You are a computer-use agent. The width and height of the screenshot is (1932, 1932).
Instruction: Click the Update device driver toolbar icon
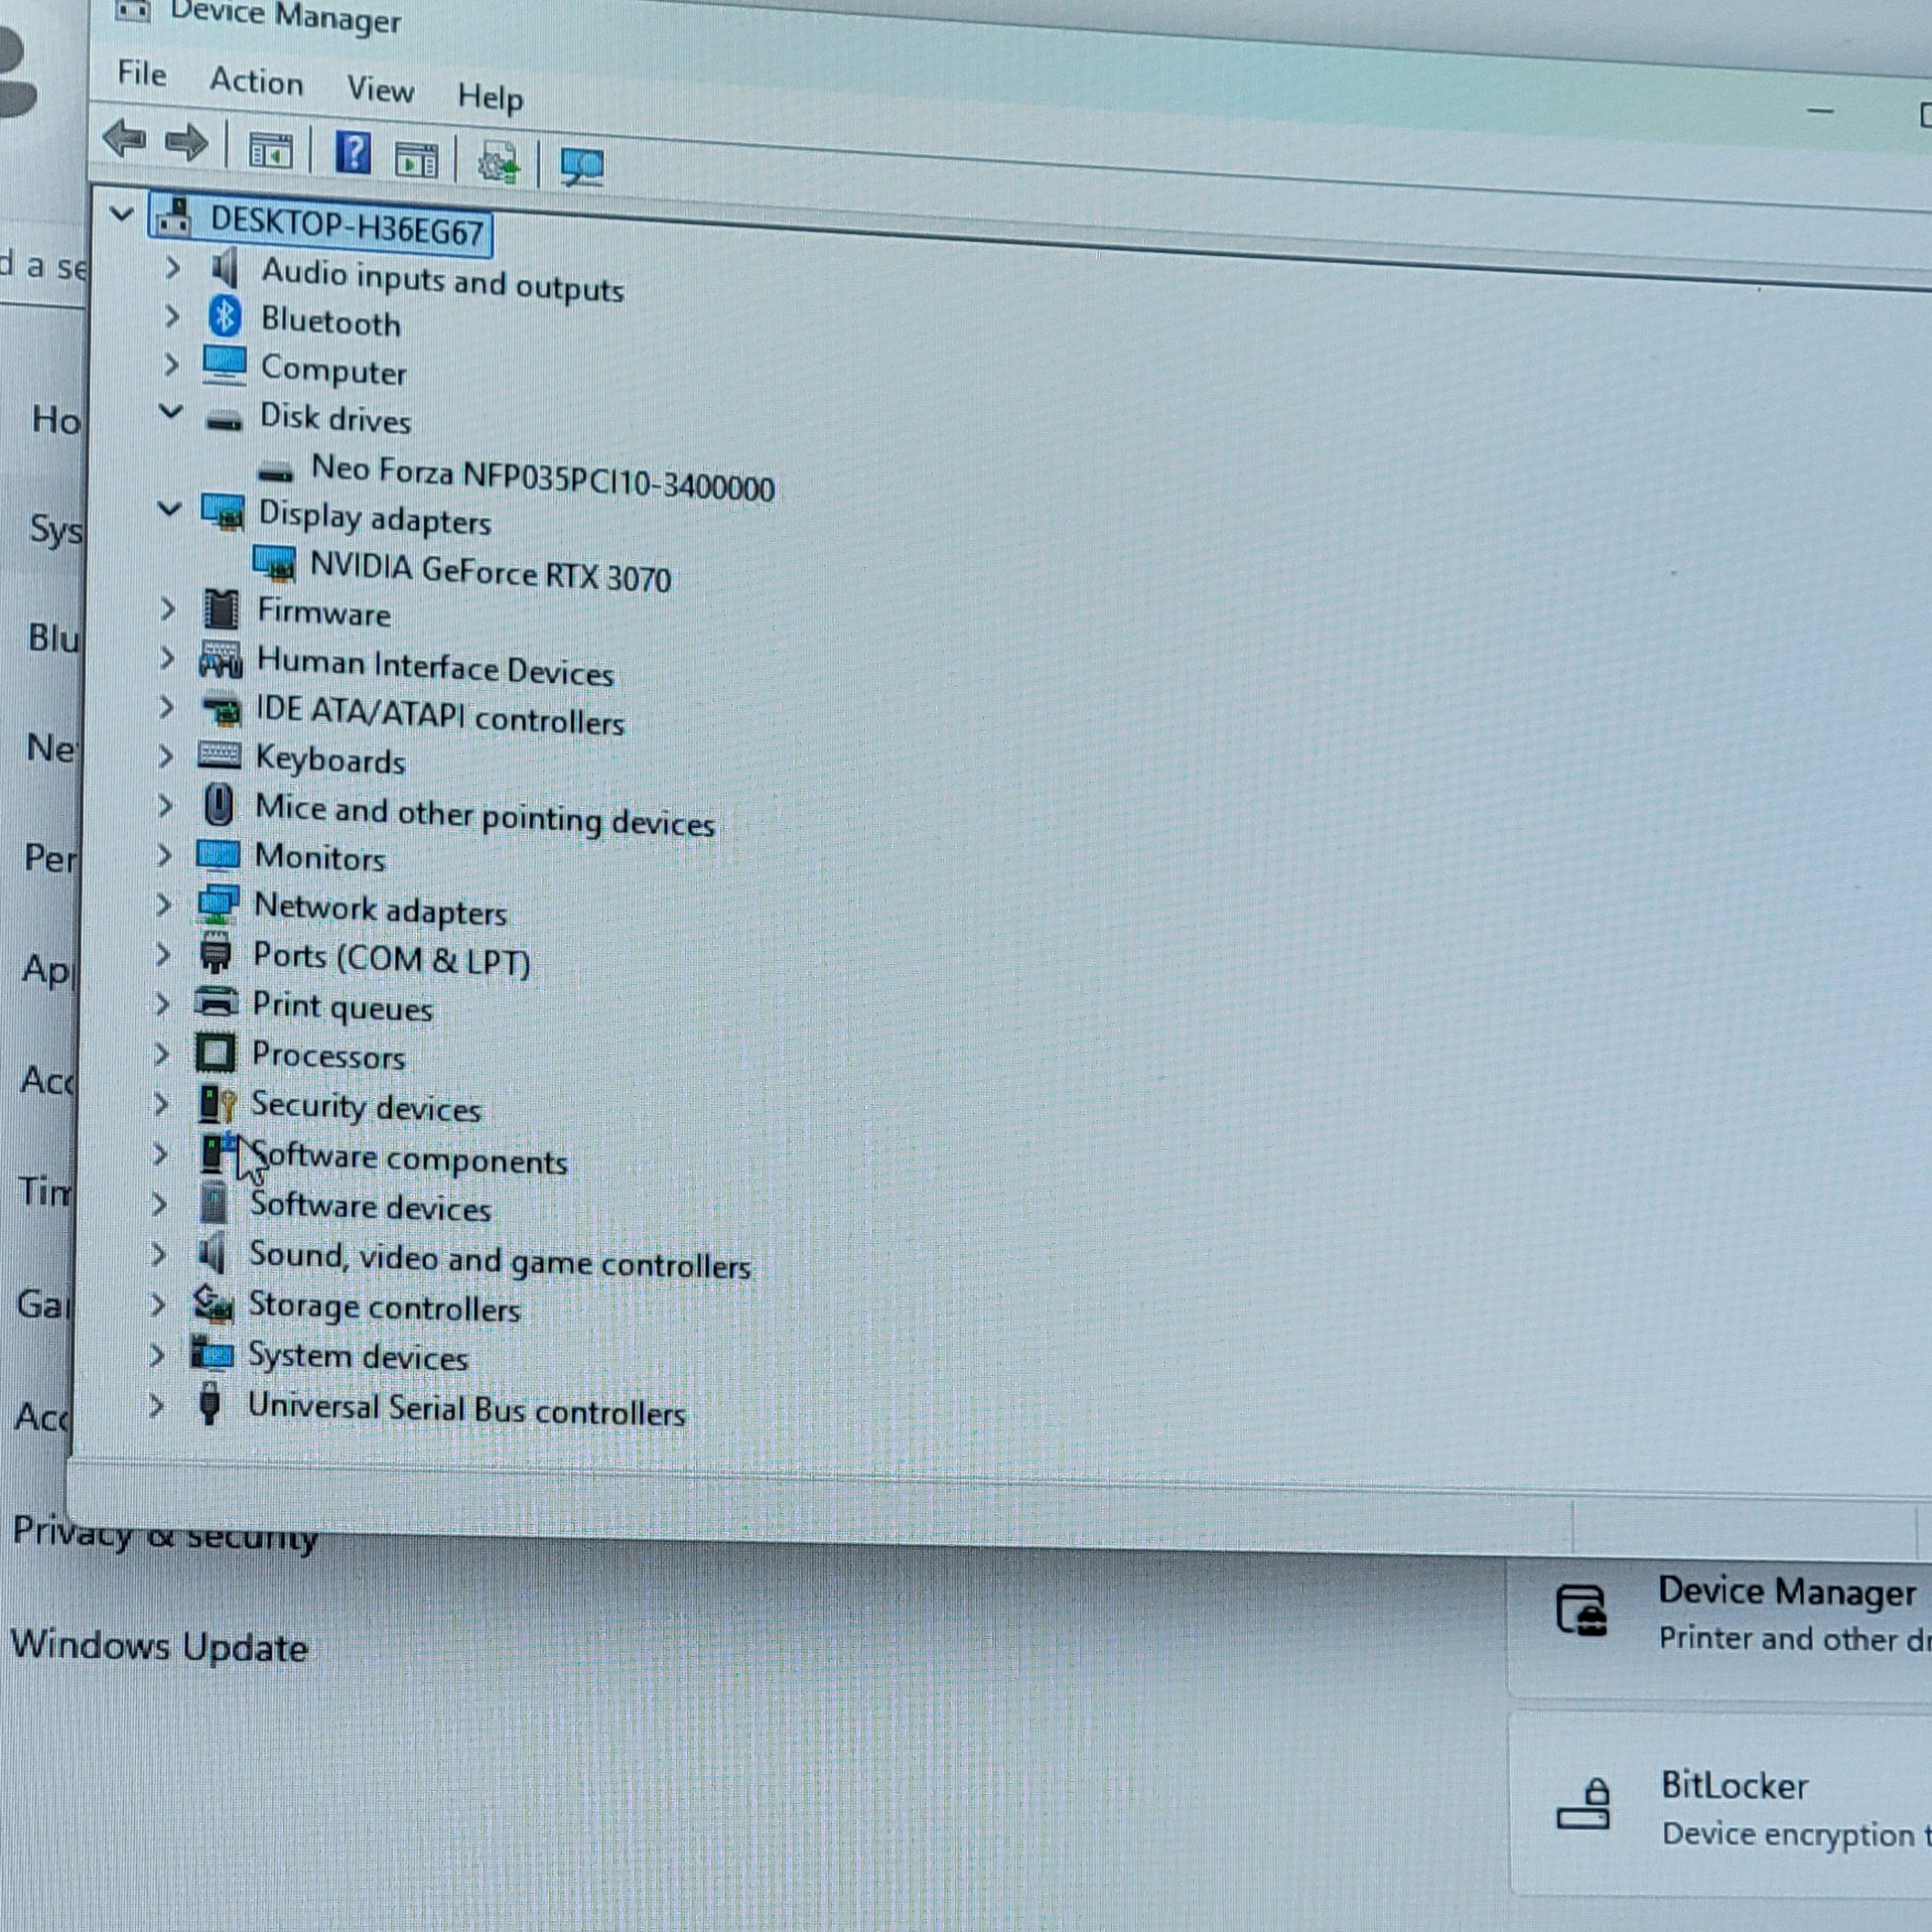[x=498, y=162]
